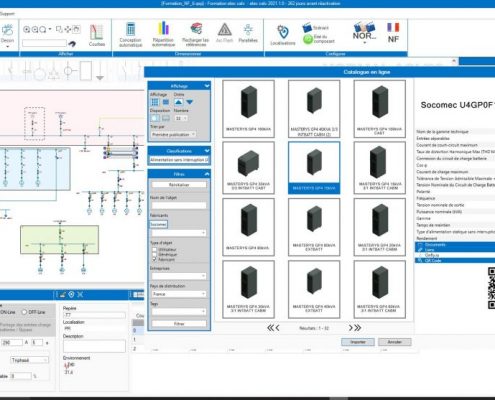This screenshot has height=400, width=495.
Task: Click the Importer button
Action: (358, 342)
